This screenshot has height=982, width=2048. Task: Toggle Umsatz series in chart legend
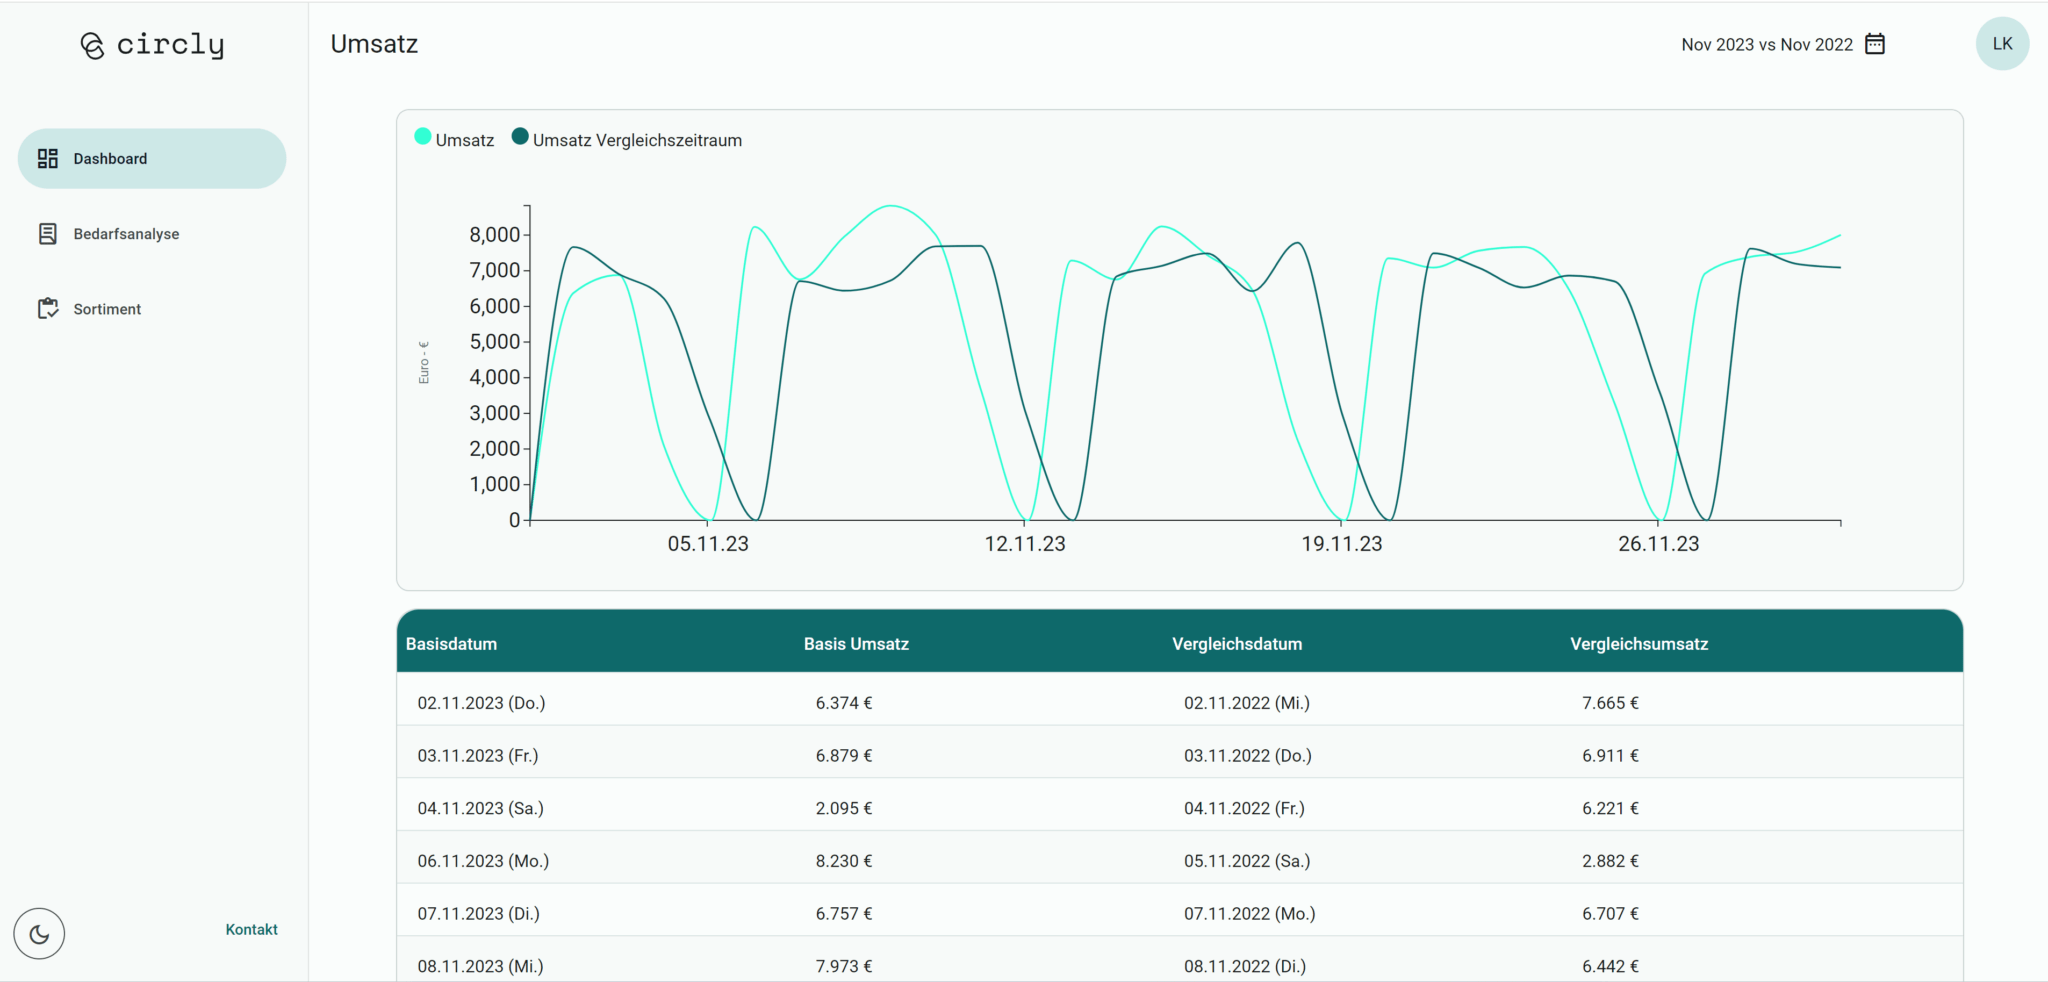(455, 140)
